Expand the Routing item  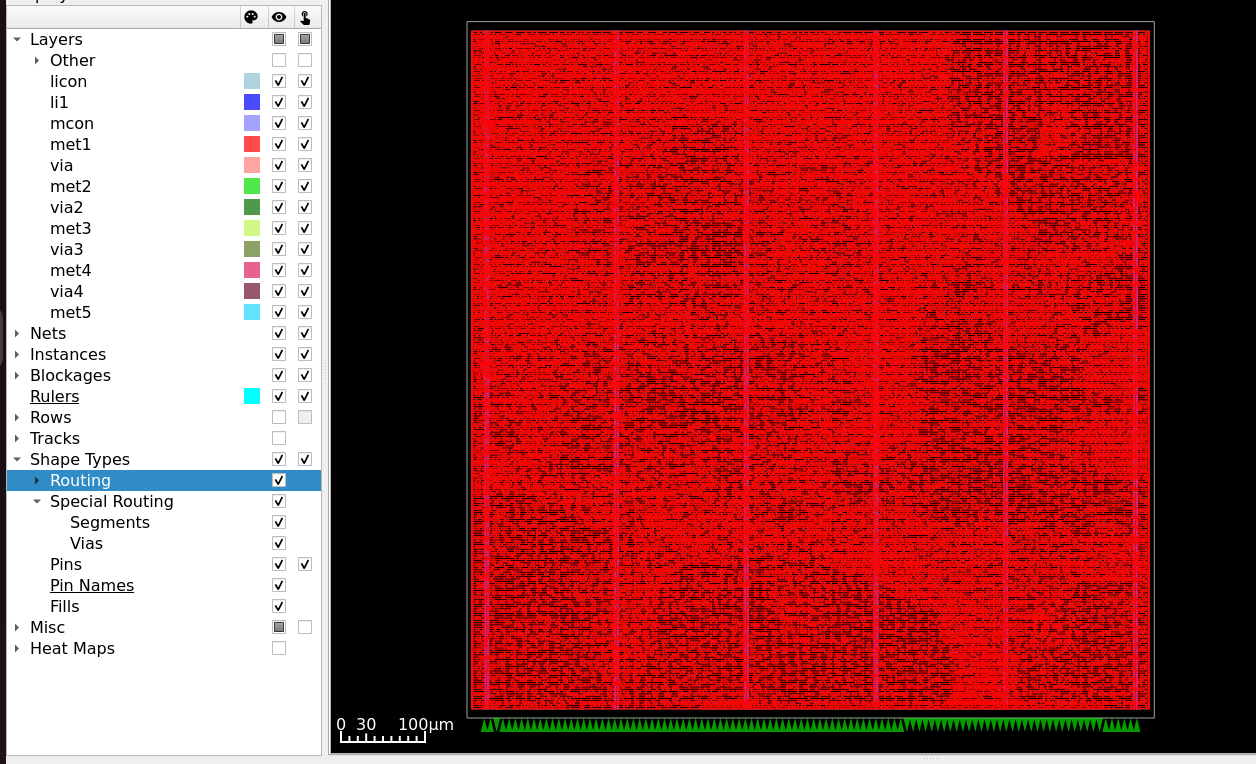coord(37,480)
